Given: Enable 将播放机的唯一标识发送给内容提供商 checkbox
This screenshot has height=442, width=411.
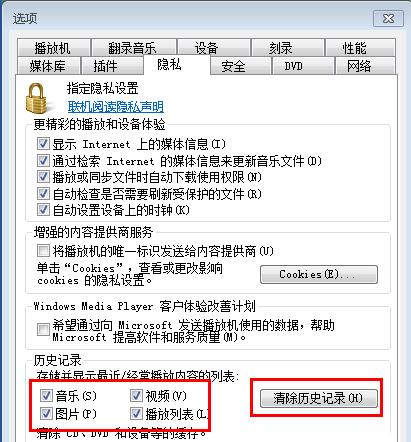Looking at the screenshot, I should (43, 251).
